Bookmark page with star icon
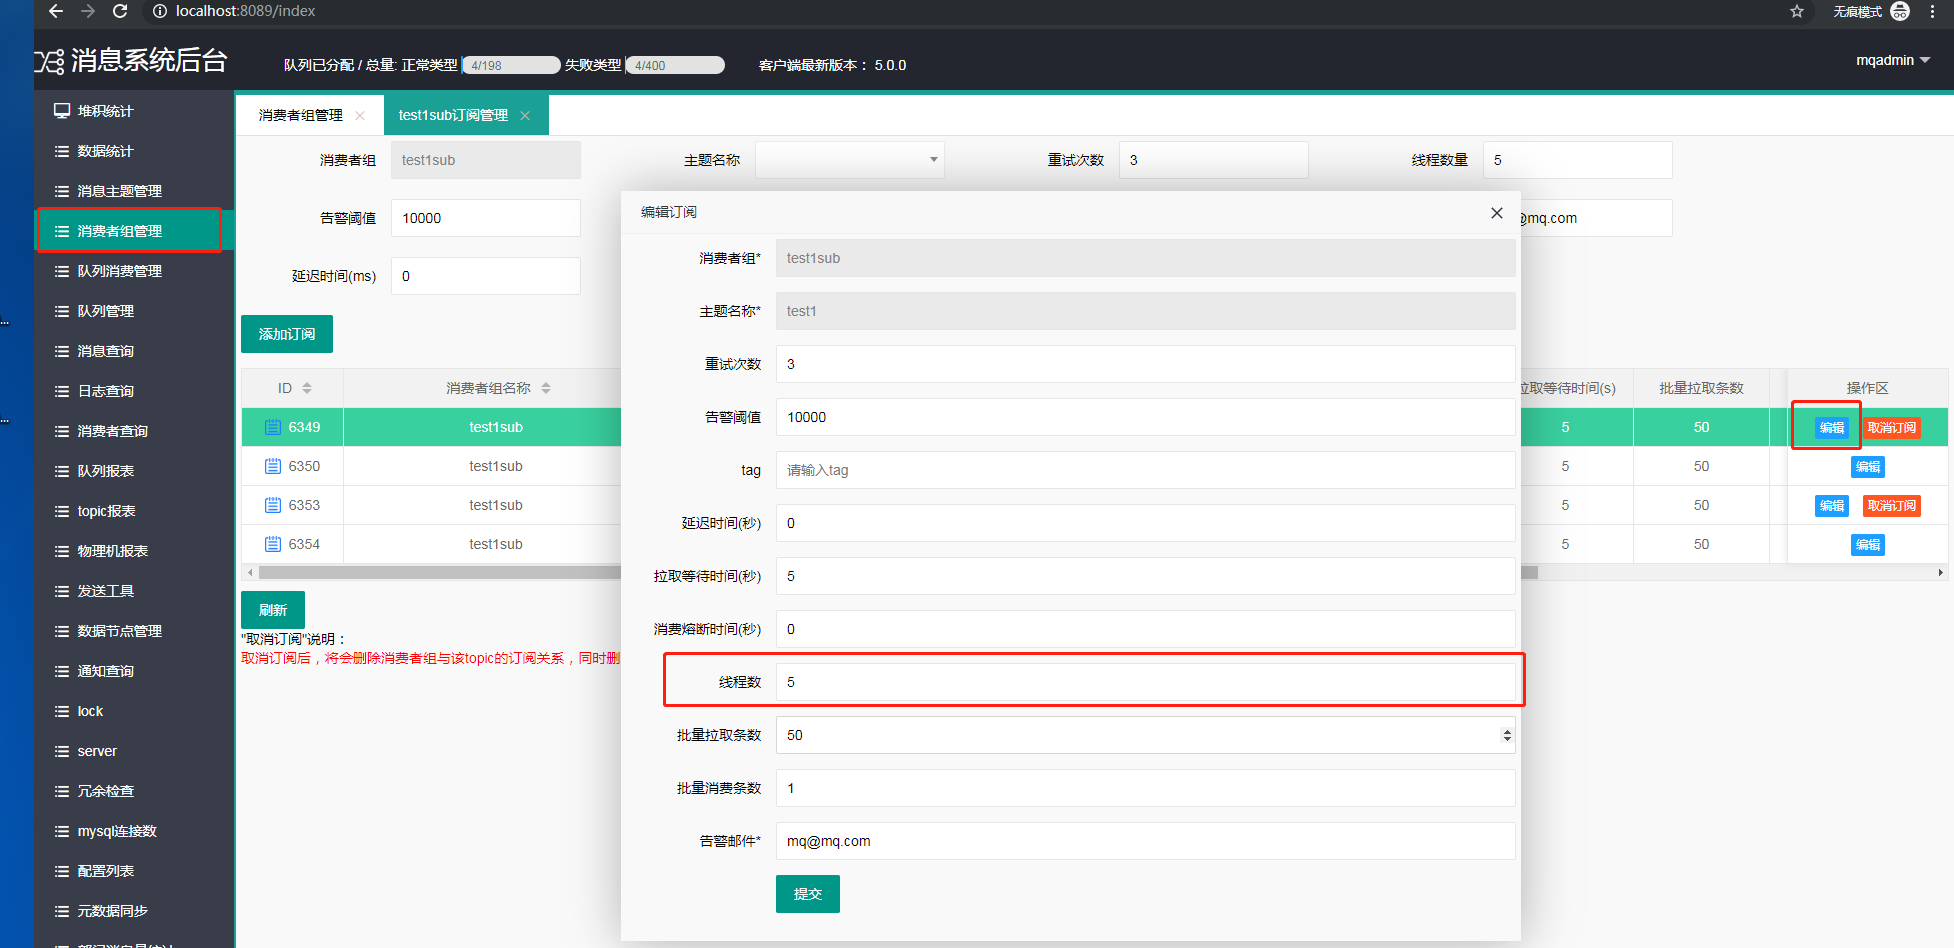Viewport: 1954px width, 948px height. pyautogui.click(x=1797, y=11)
